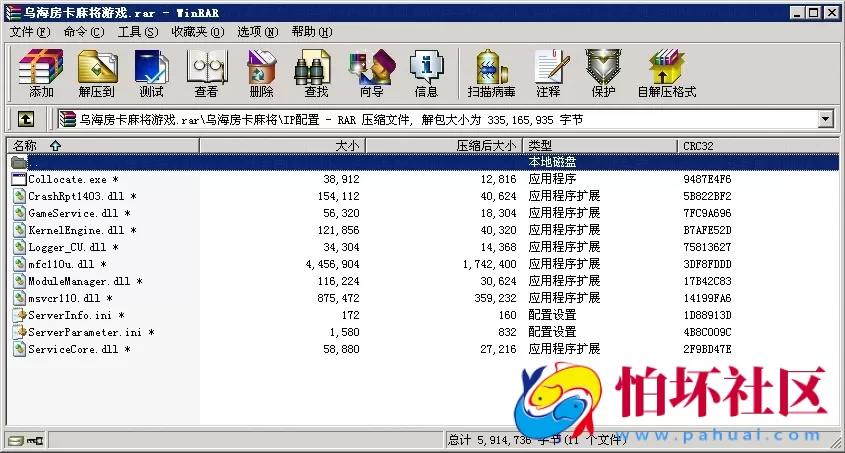This screenshot has width=845, height=453.
Task: Open the 注释 (Comment) toolbar icon
Action: point(549,73)
